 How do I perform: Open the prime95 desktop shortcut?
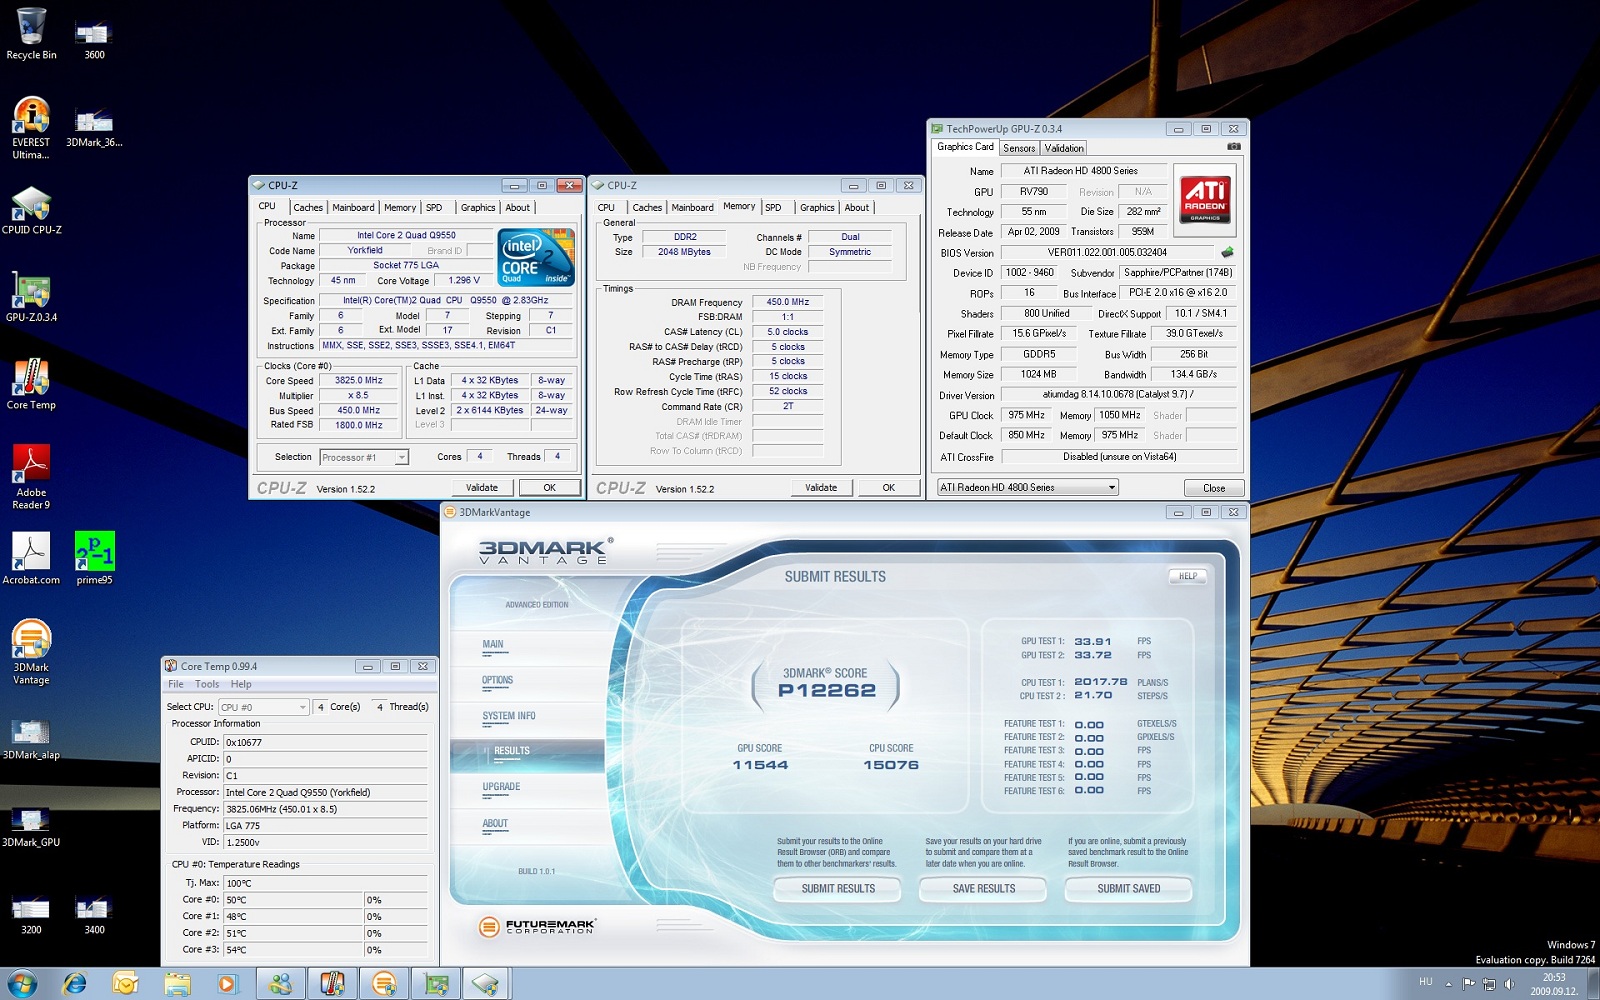pyautogui.click(x=94, y=552)
